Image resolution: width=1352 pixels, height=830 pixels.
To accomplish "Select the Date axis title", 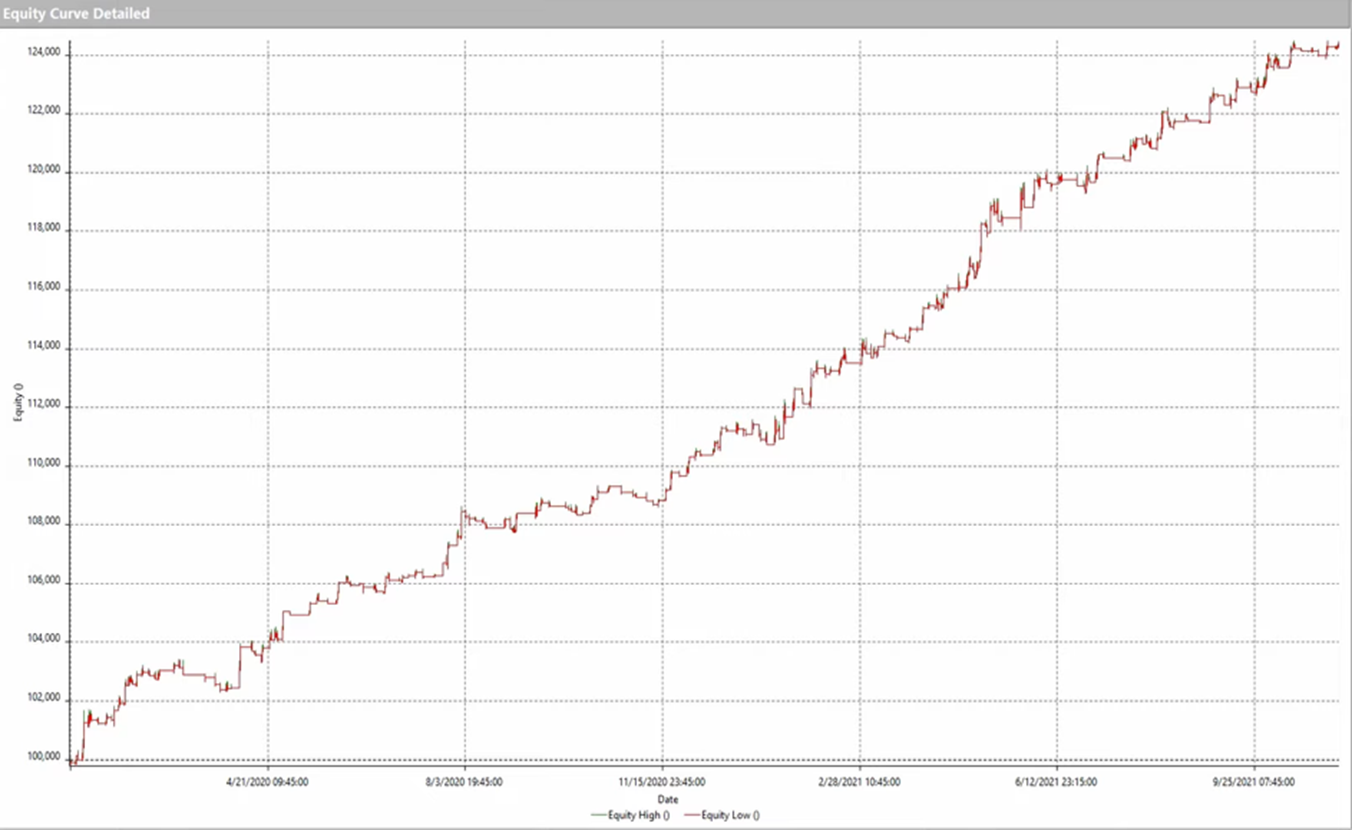I will pyautogui.click(x=667, y=799).
